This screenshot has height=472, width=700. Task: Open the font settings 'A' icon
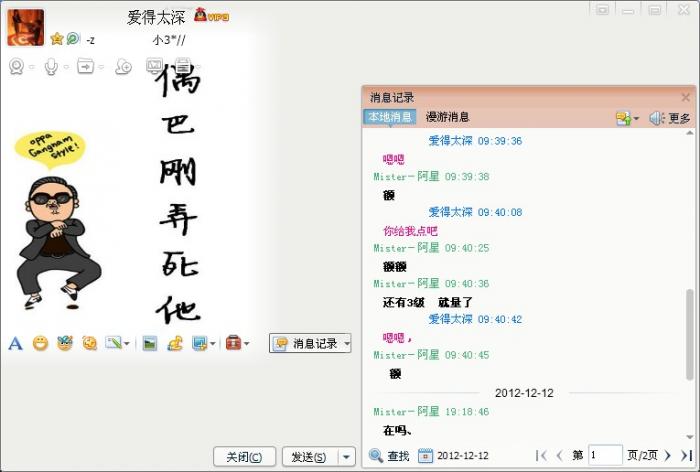15,343
